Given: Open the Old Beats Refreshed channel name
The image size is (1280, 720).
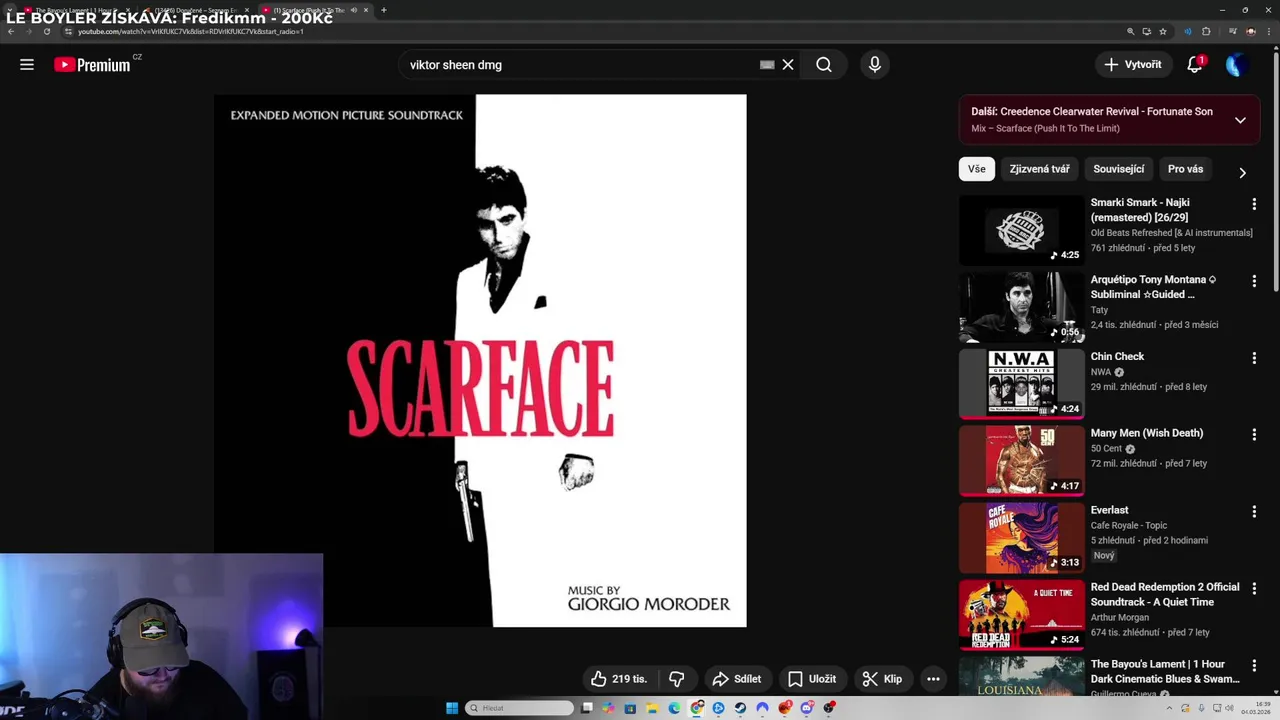Looking at the screenshot, I should pyautogui.click(x=1171, y=233).
